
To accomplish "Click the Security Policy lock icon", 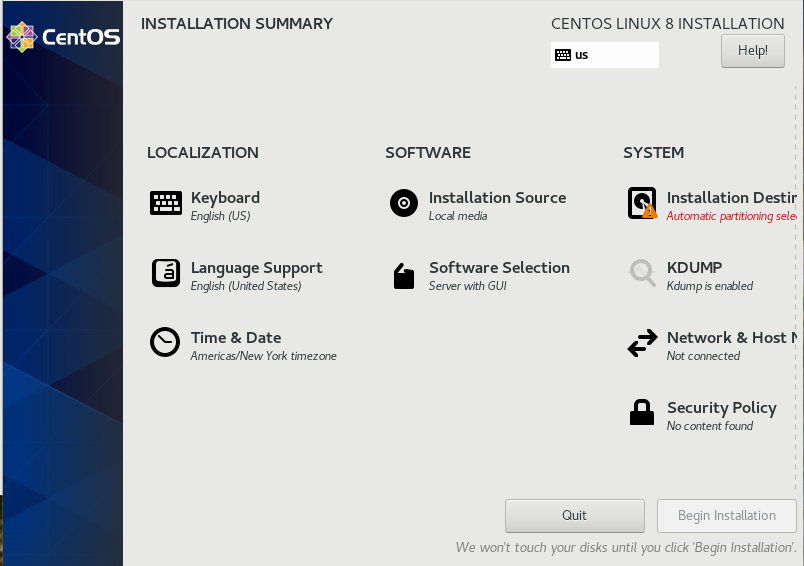I will tap(642, 412).
